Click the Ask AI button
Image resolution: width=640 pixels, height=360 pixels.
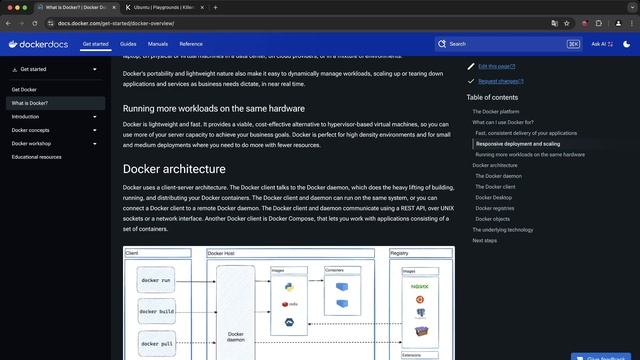point(602,44)
